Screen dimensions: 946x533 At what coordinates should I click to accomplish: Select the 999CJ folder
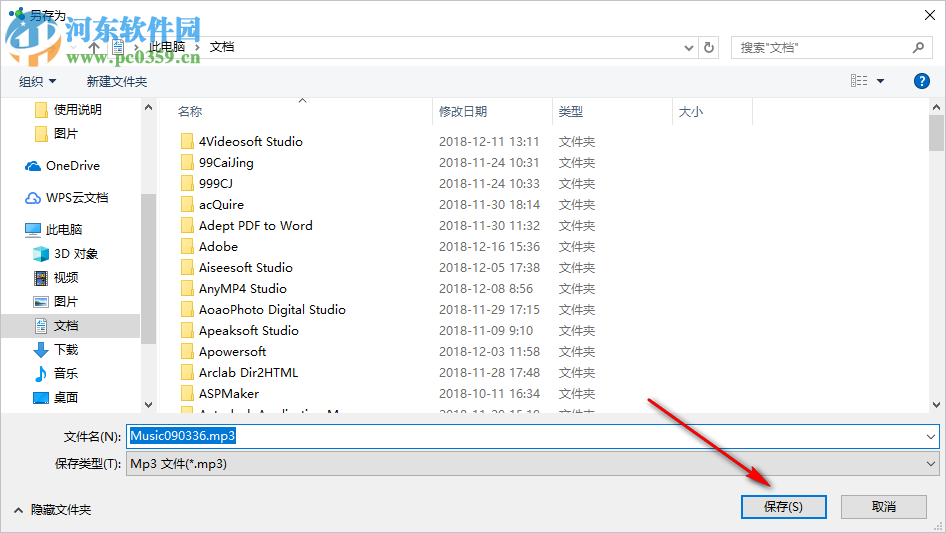(x=216, y=184)
